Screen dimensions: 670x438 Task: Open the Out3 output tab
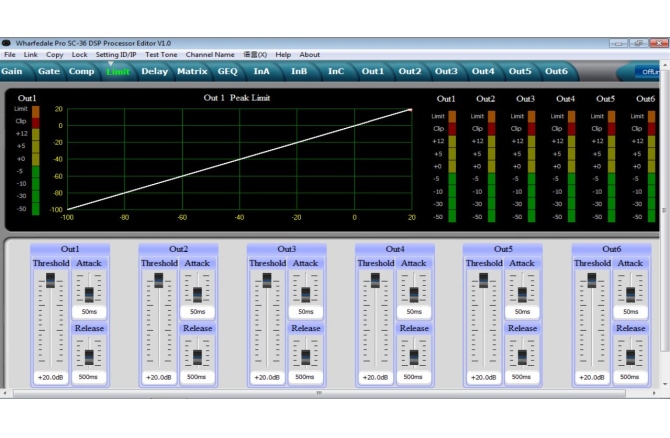(x=446, y=71)
